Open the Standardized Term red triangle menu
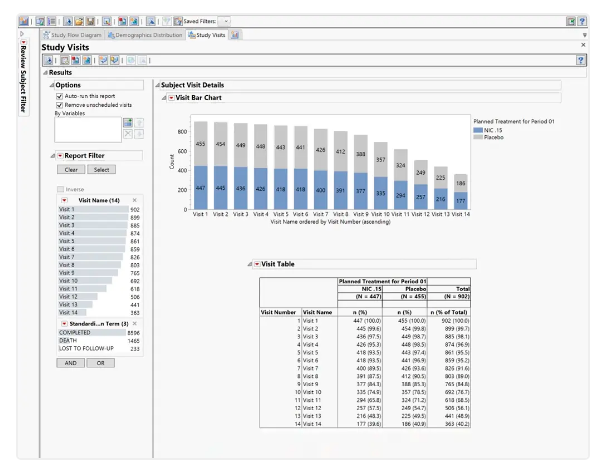600x465 pixels. click(64, 324)
